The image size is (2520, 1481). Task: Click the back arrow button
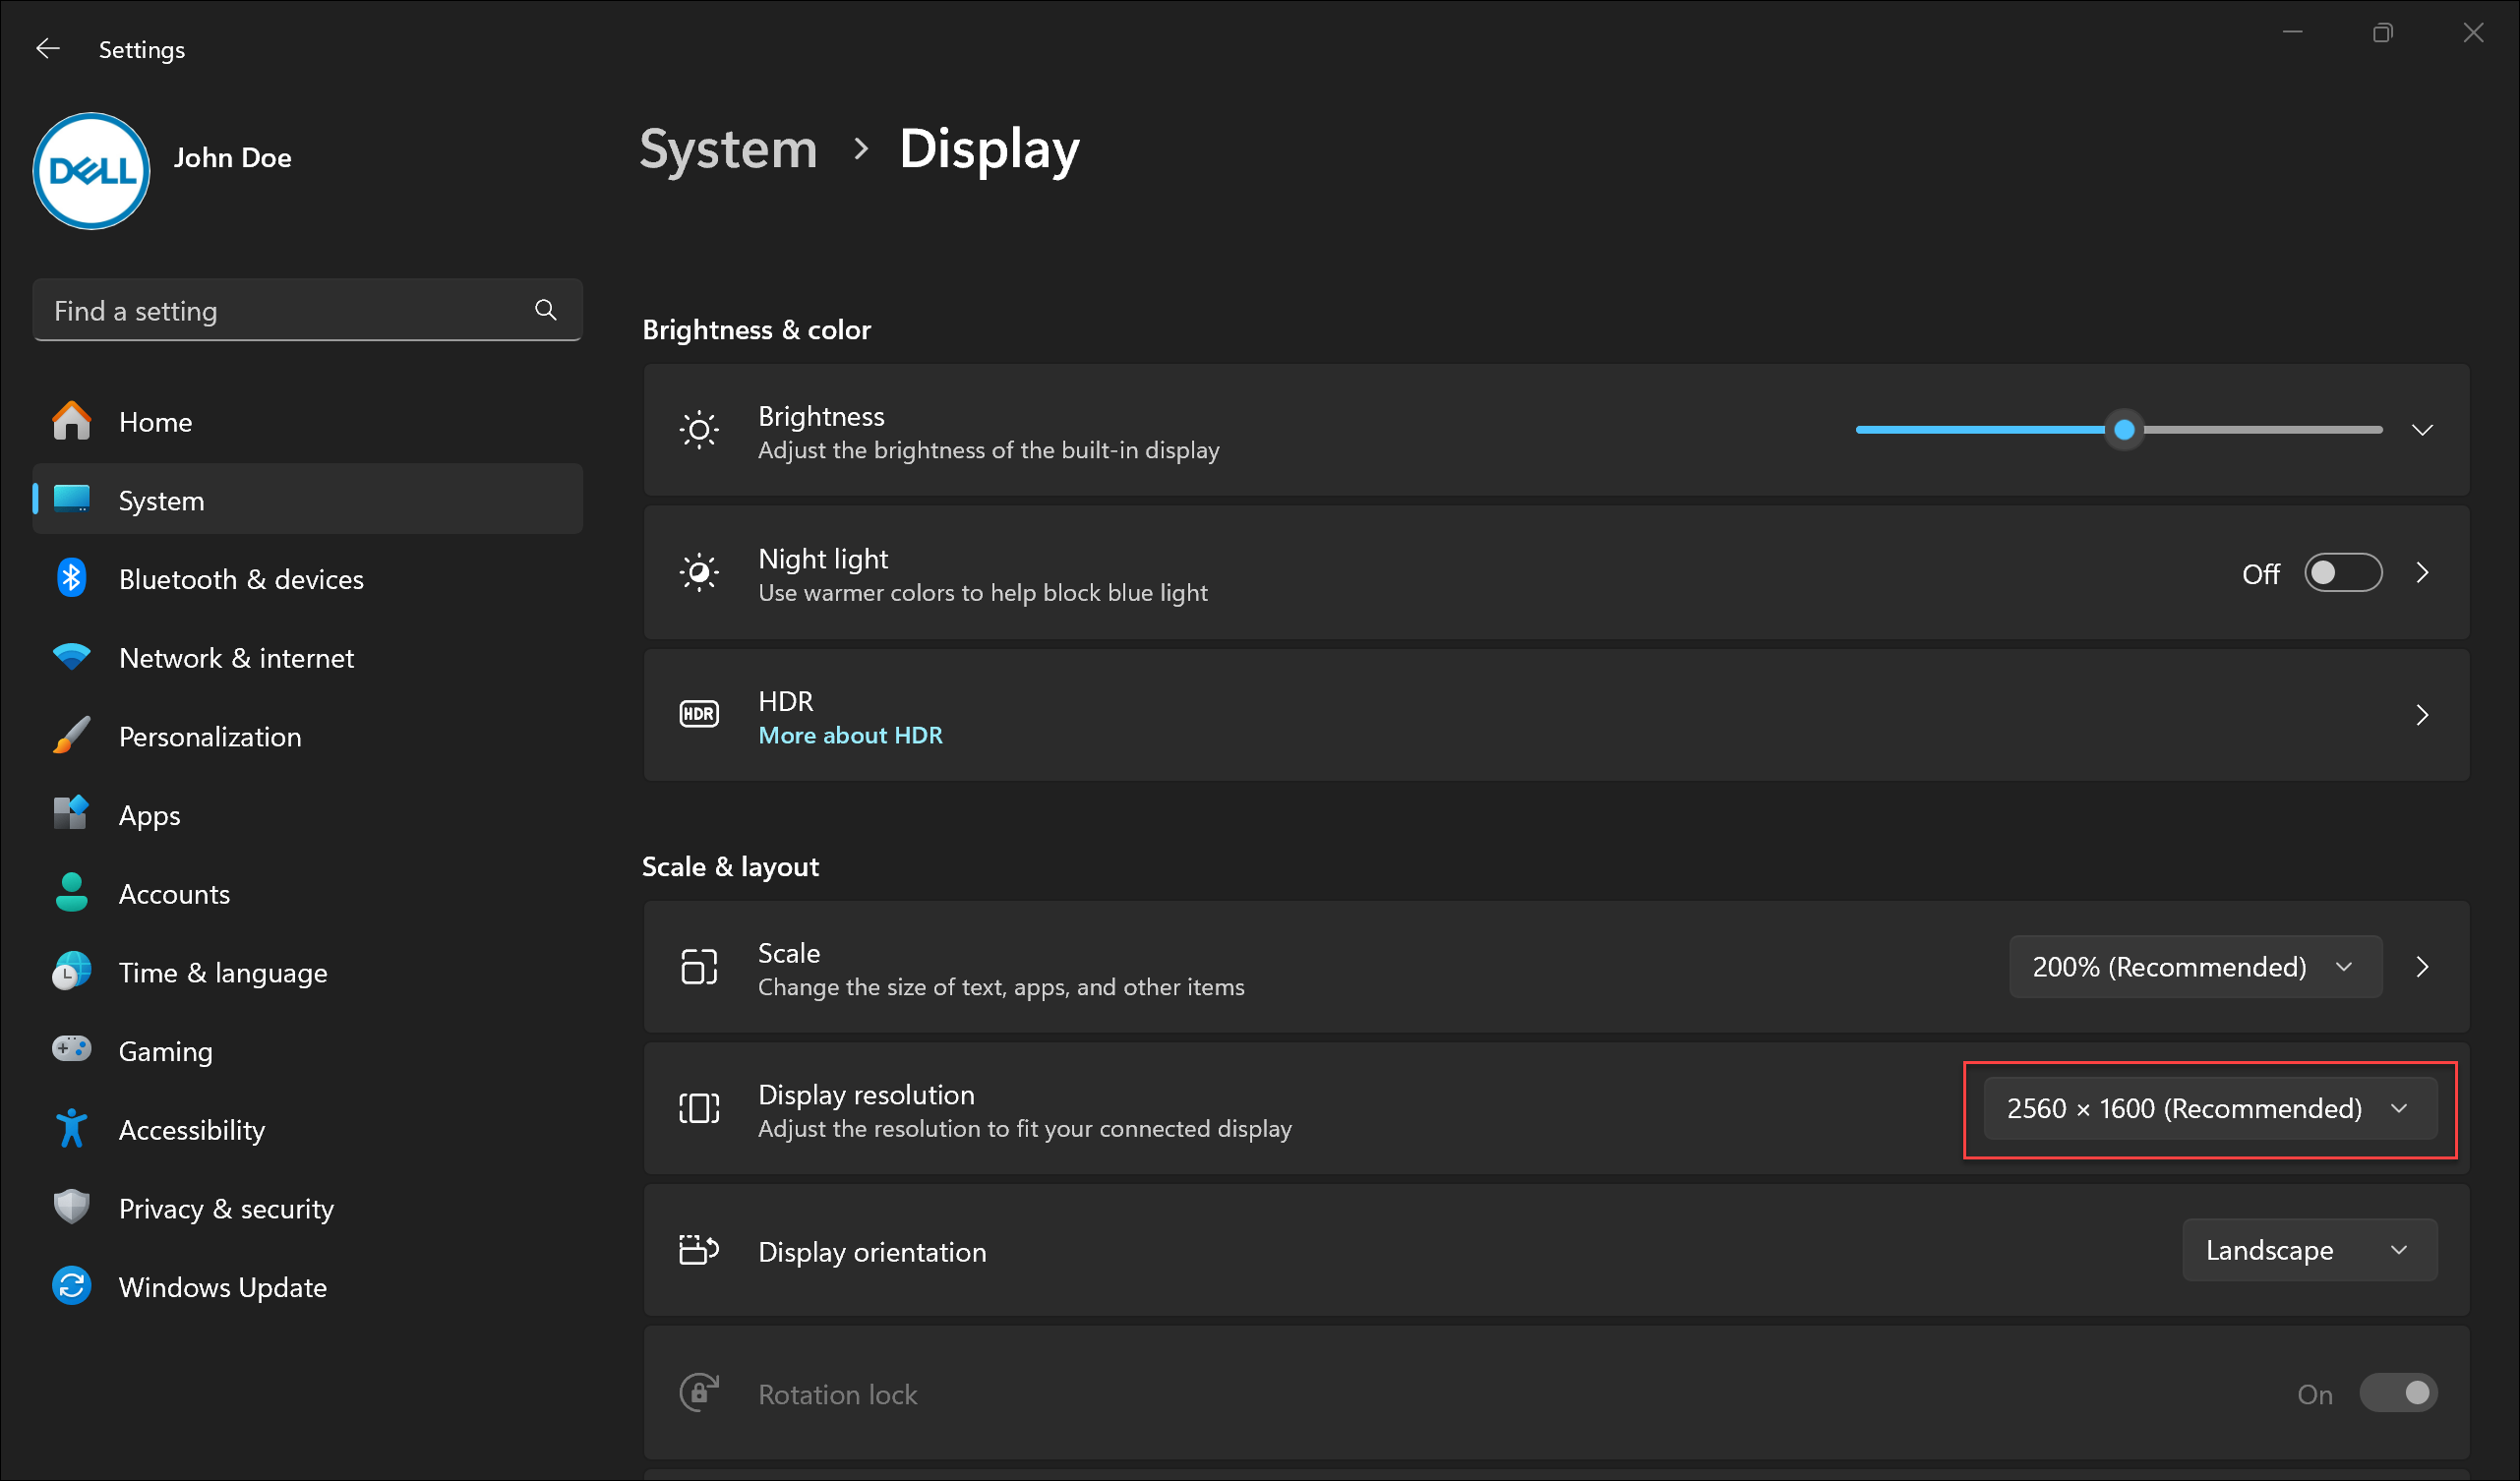point(47,47)
